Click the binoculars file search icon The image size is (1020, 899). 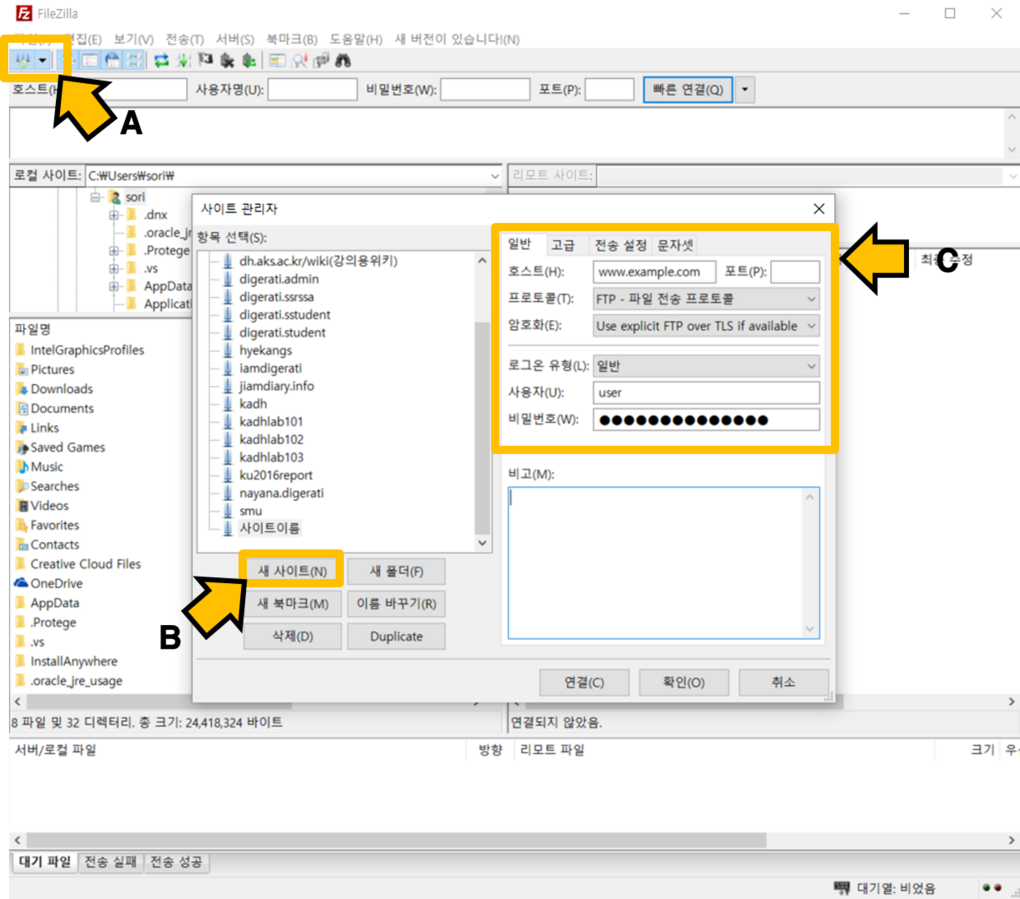point(343,61)
